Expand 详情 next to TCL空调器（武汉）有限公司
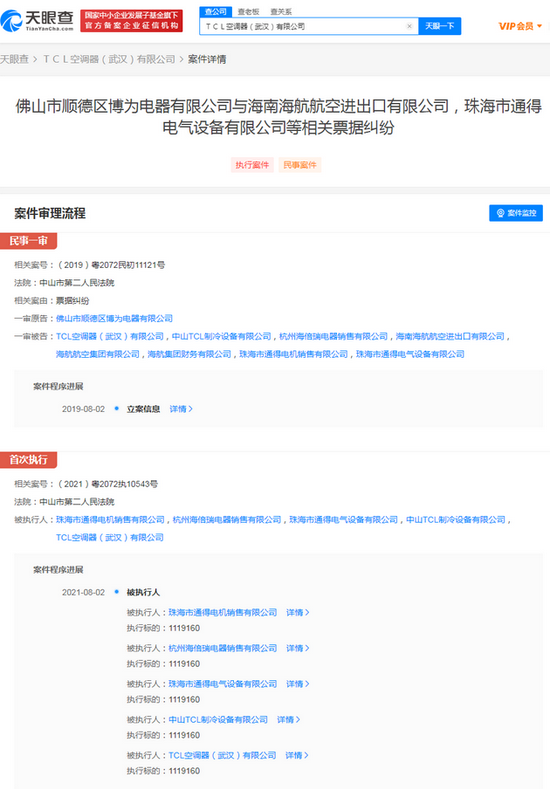The height and width of the screenshot is (789, 550). [x=297, y=755]
